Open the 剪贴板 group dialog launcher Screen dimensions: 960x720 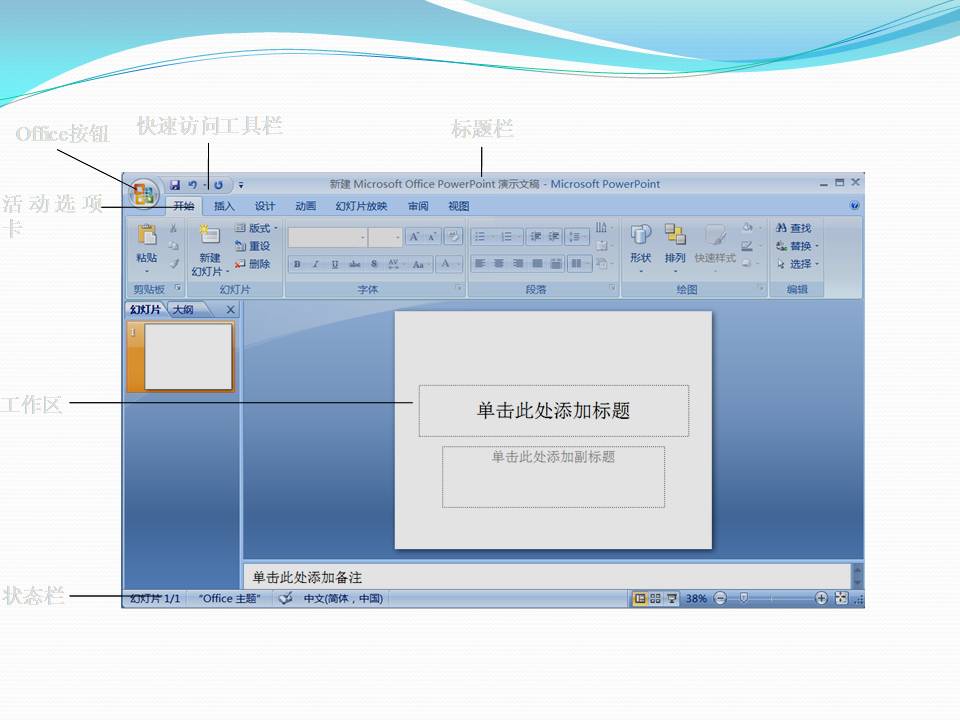coord(178,287)
